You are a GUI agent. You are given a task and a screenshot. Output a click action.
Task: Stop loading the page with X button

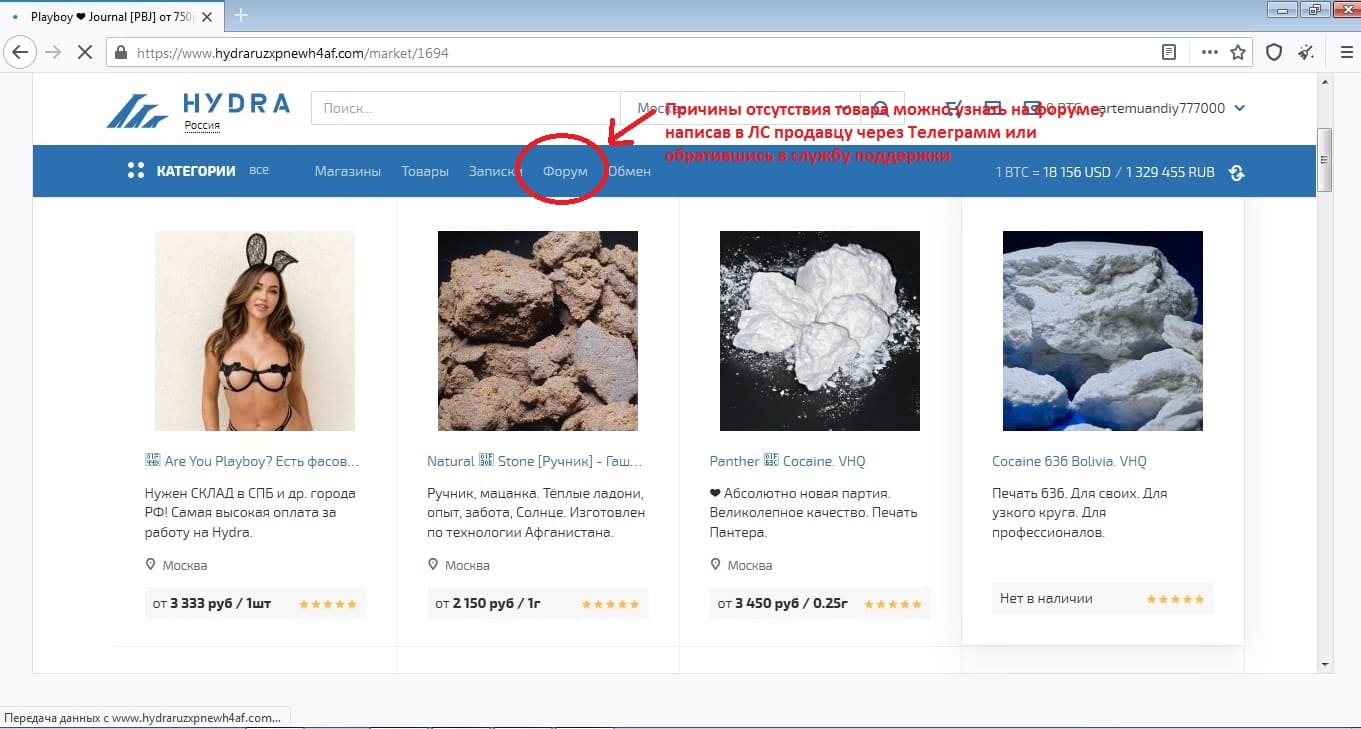click(x=86, y=52)
